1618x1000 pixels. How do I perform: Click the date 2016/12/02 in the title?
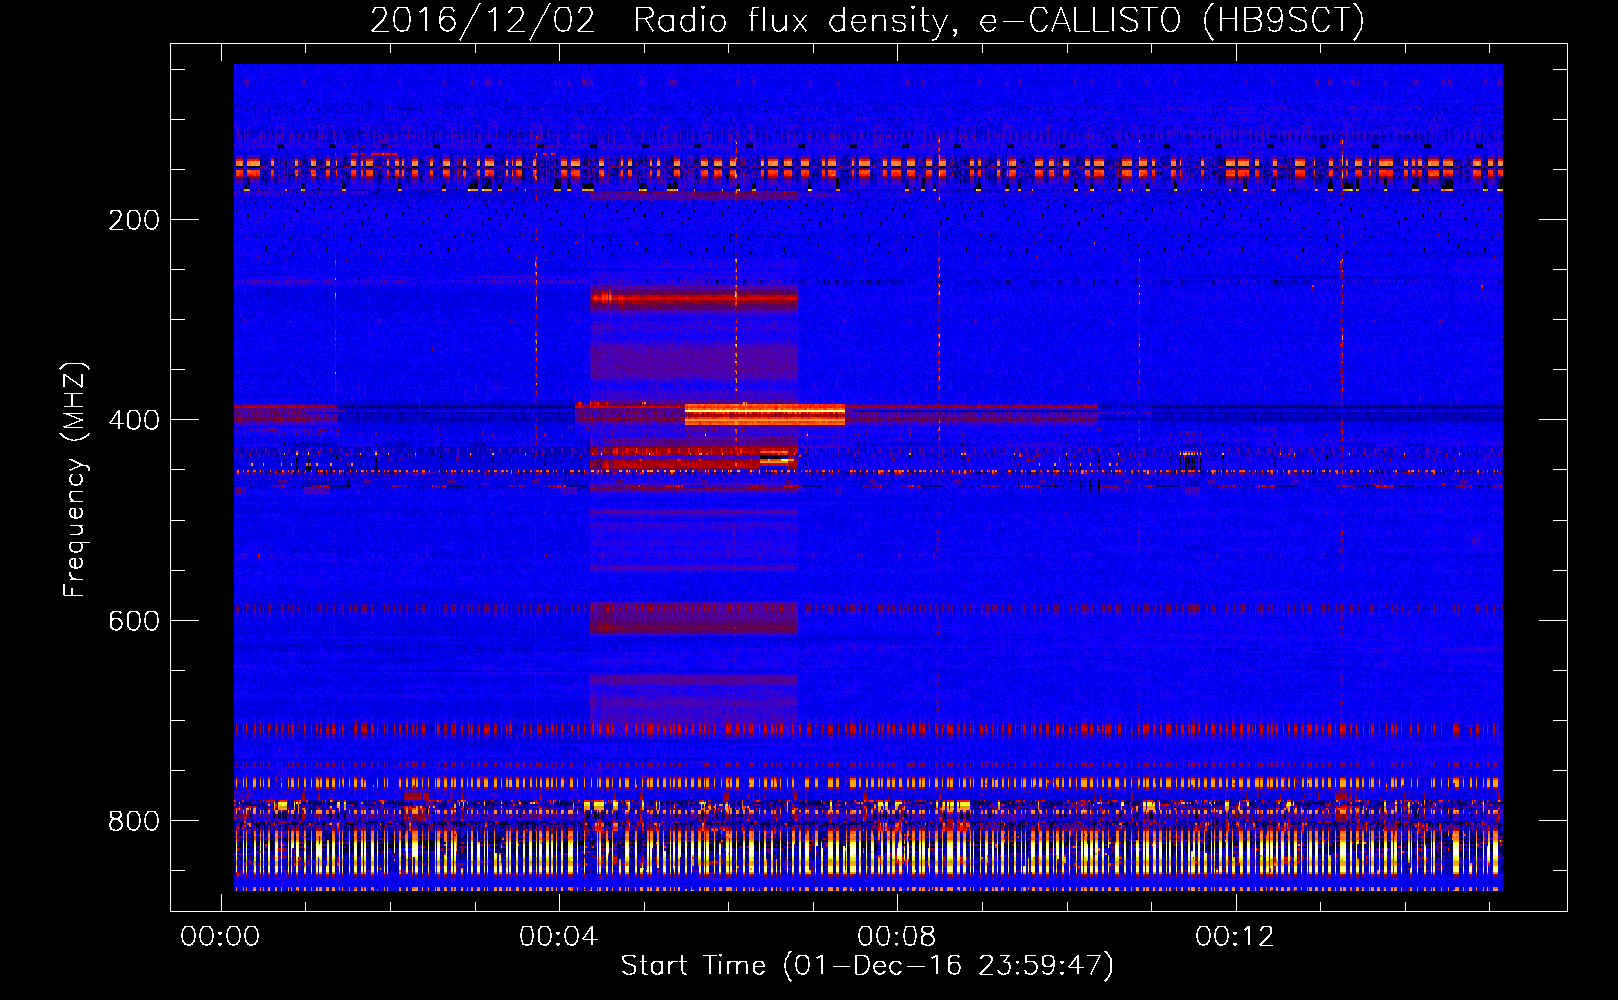point(483,20)
